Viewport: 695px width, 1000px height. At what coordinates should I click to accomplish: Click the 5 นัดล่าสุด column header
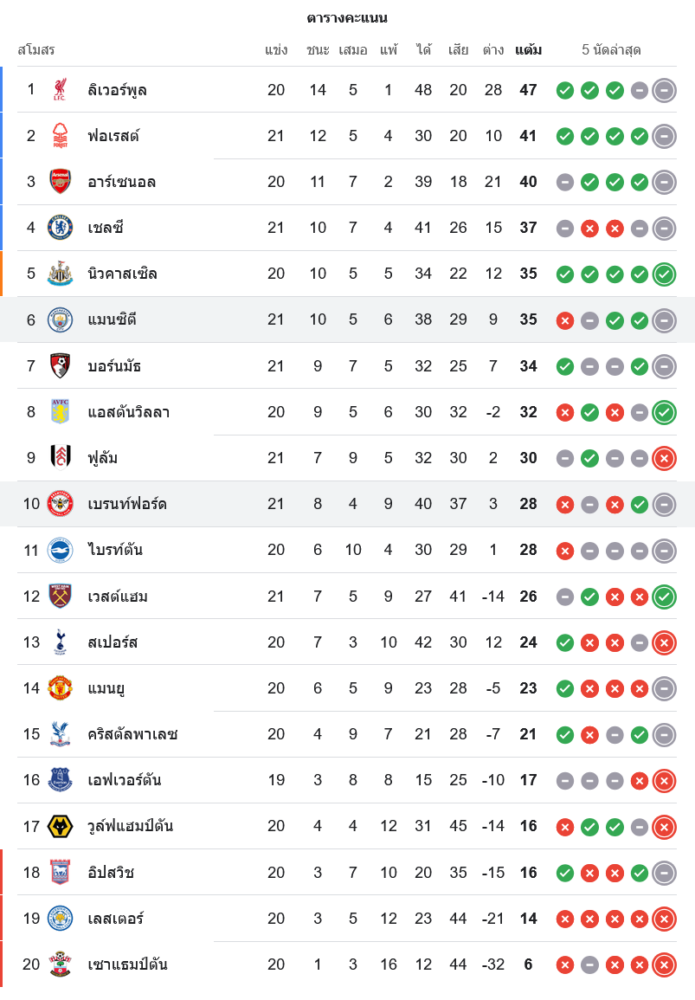click(611, 49)
